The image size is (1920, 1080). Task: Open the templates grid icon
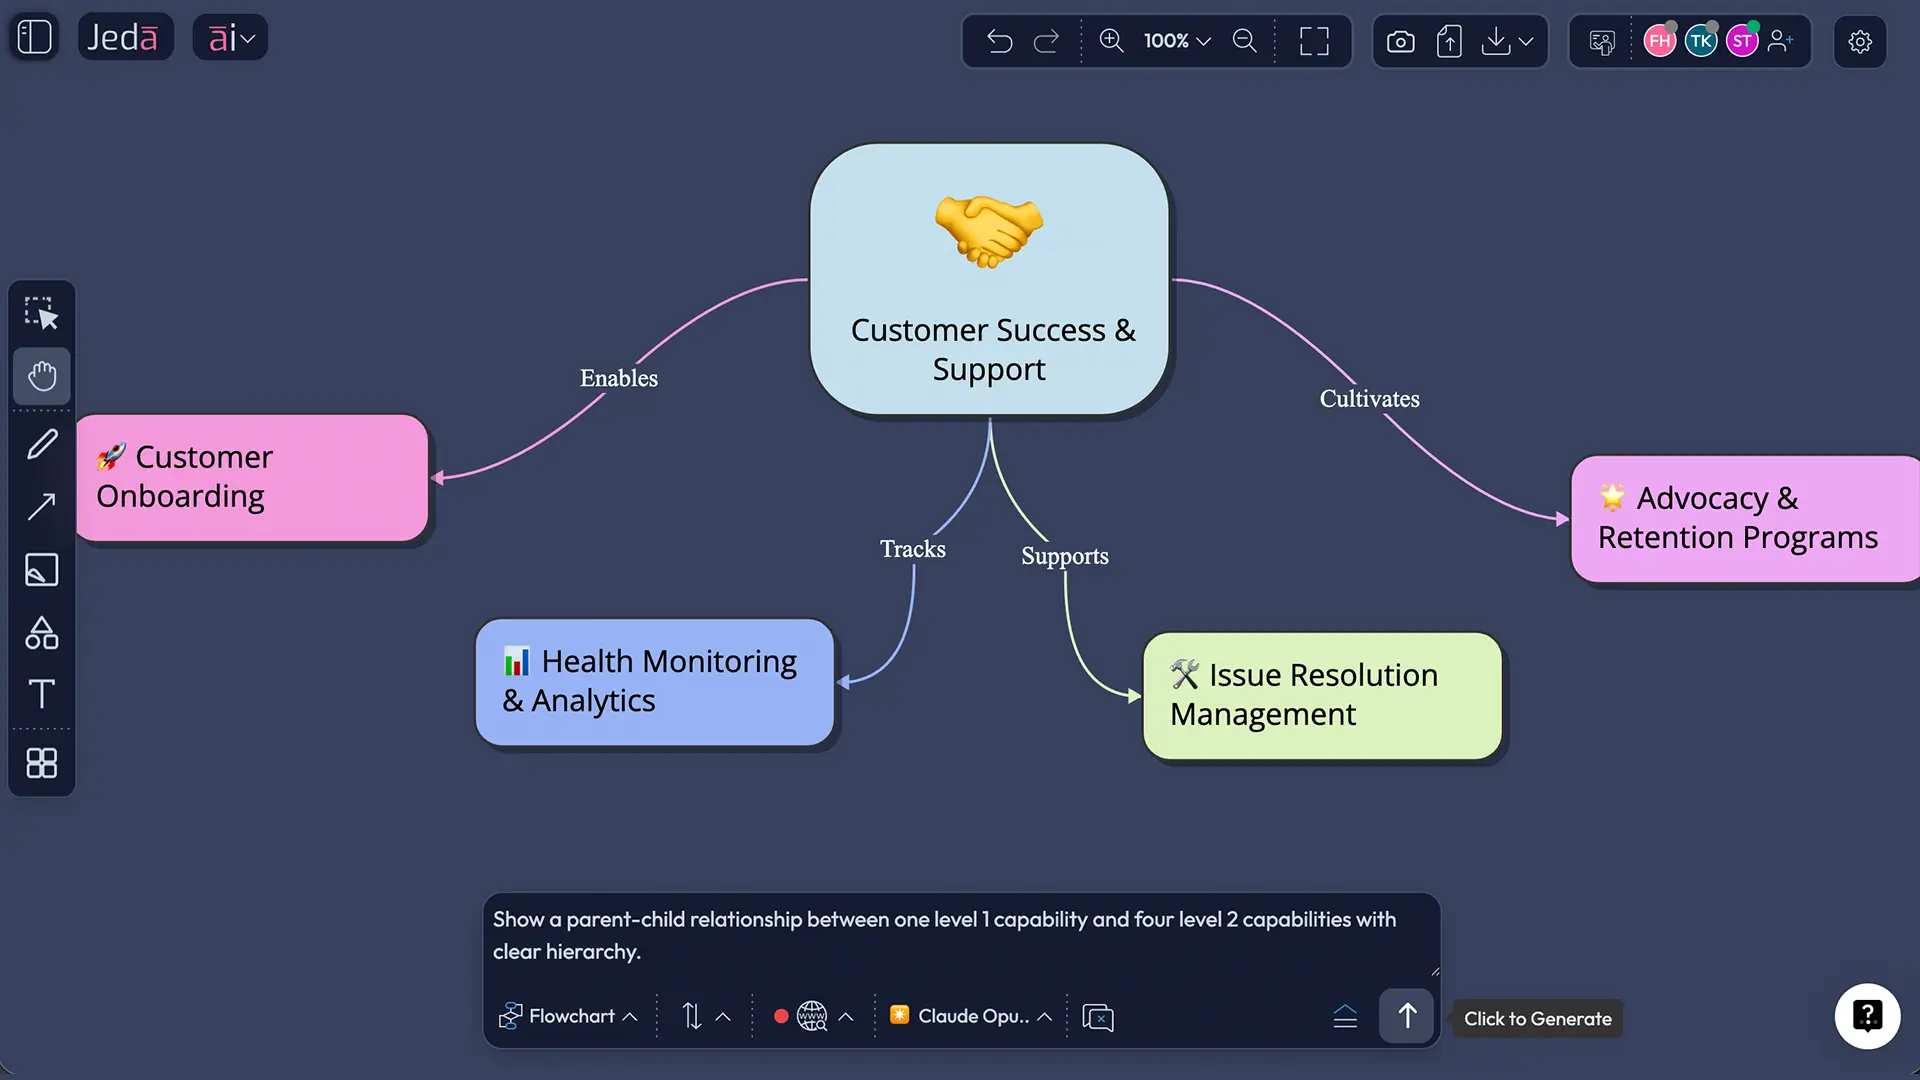pyautogui.click(x=41, y=763)
